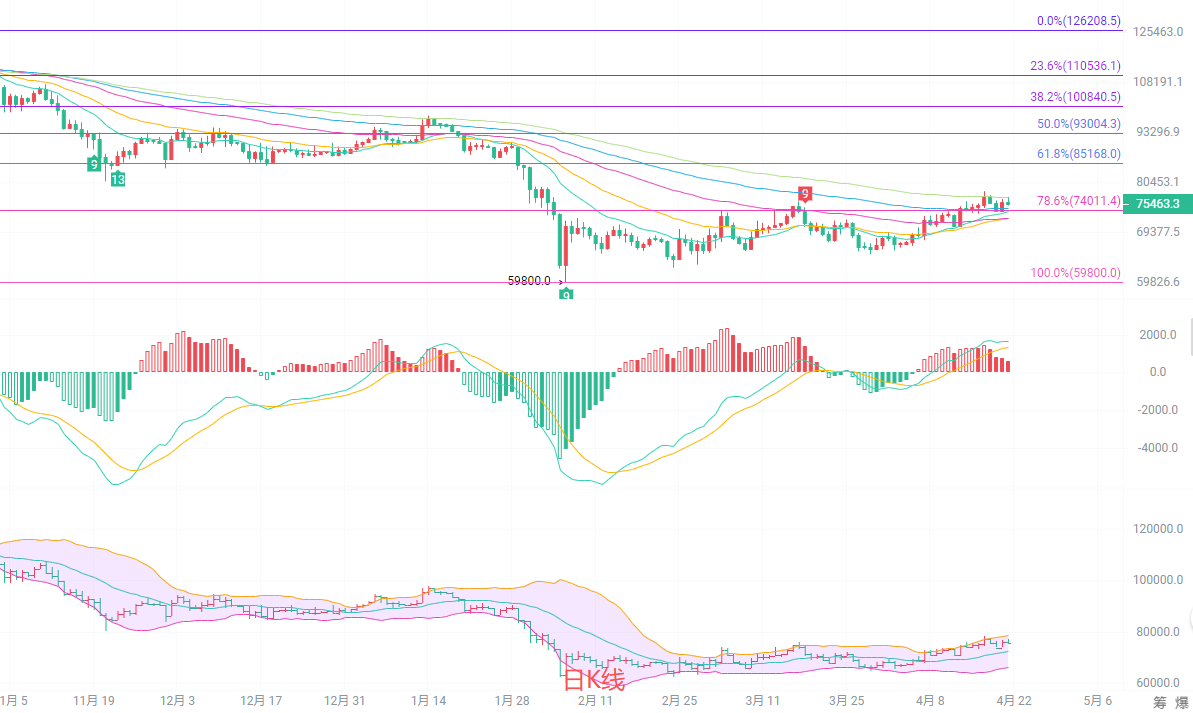Select the current price tag 75463.3
Viewport: 1193px width, 713px height.
1158,204
